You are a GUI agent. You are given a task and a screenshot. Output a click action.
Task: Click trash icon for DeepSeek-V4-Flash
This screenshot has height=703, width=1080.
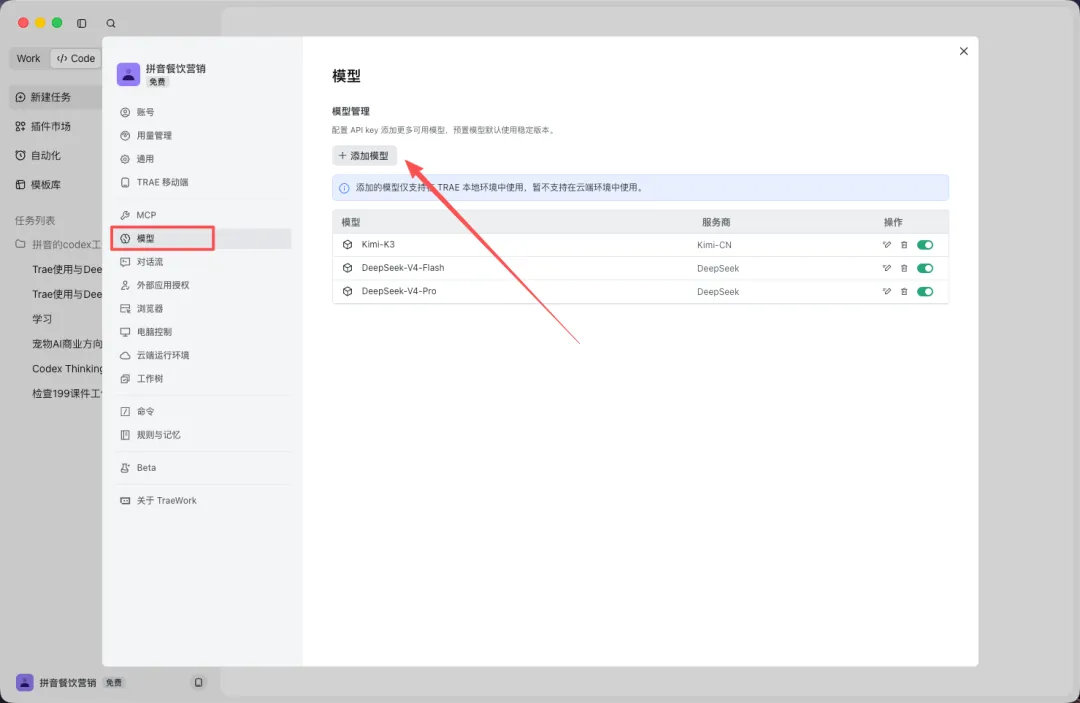(x=904, y=268)
